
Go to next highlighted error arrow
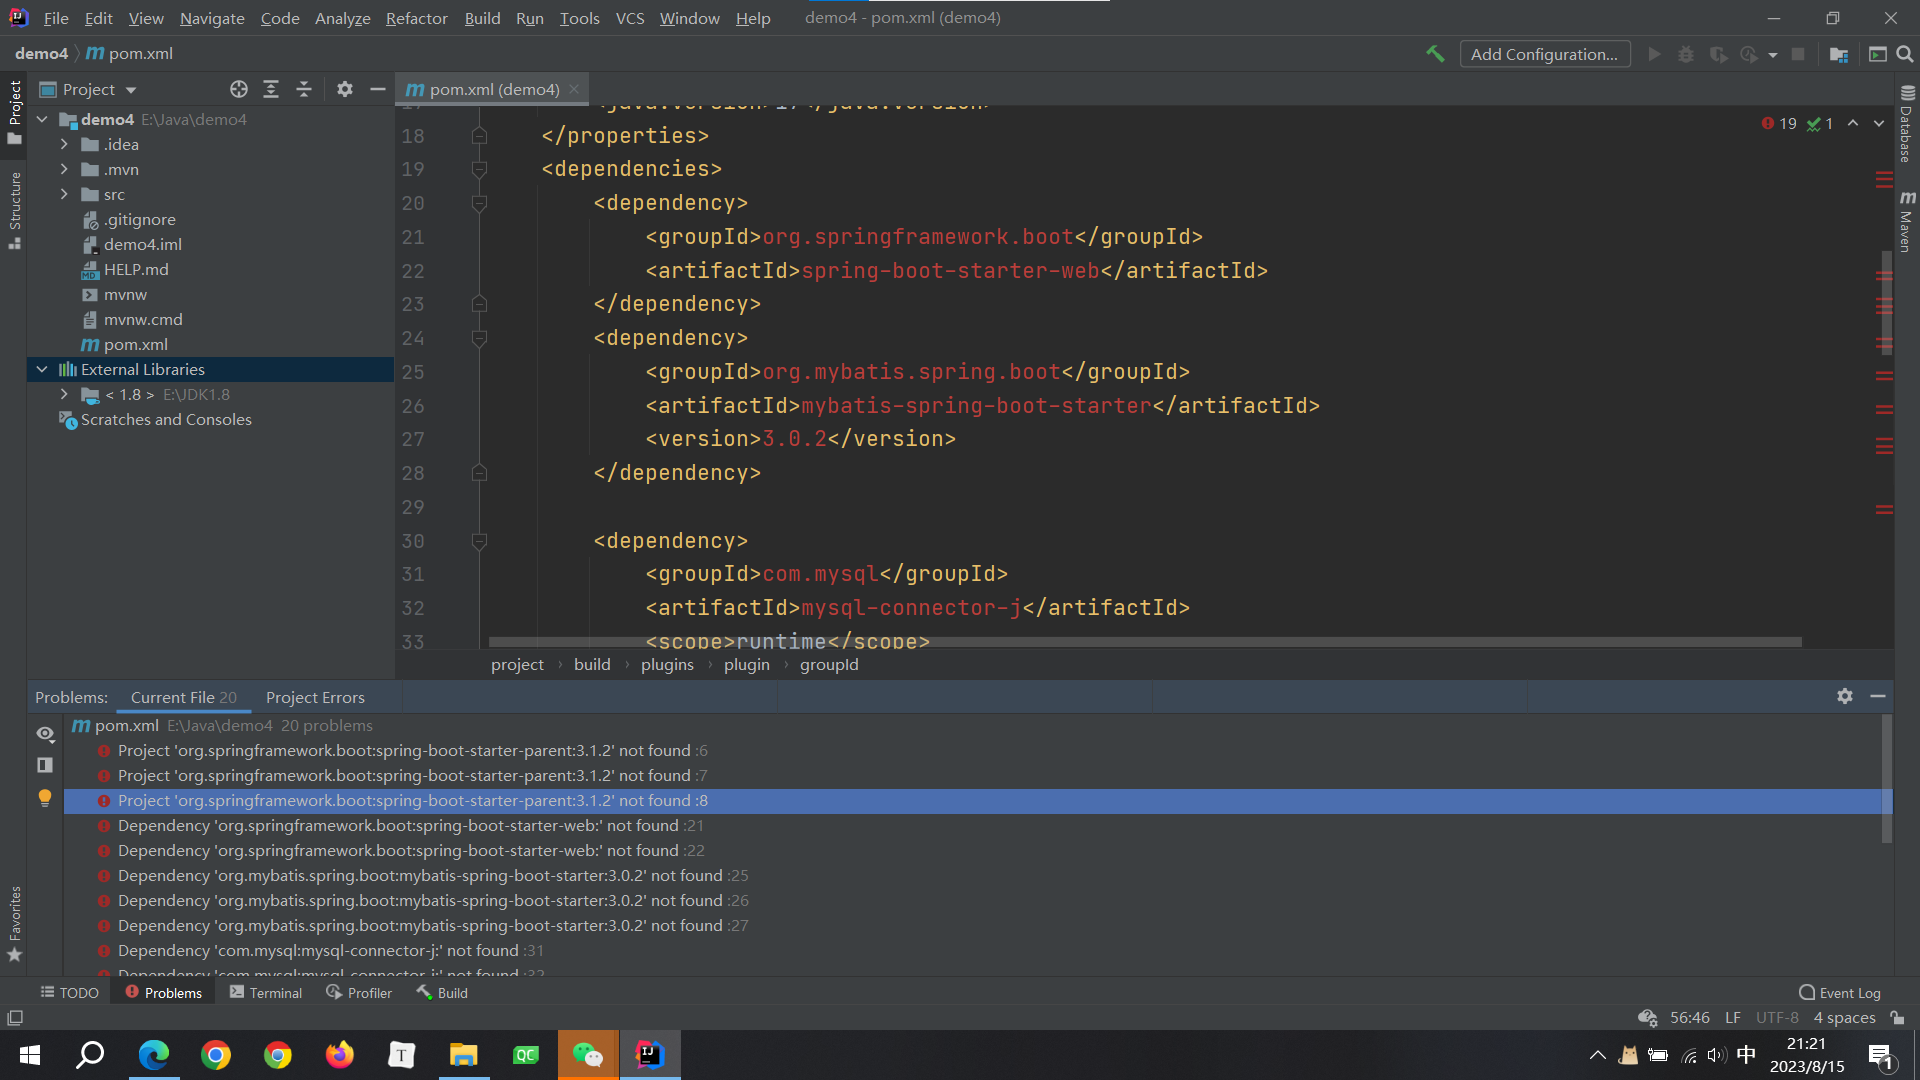click(x=1879, y=123)
